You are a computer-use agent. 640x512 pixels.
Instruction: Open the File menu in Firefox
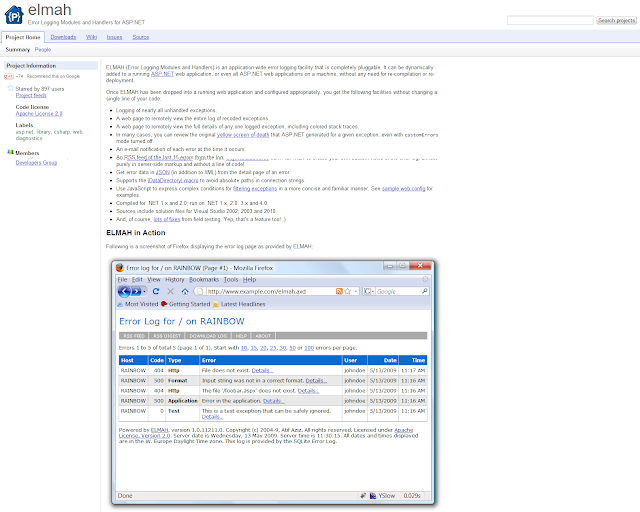click(x=122, y=280)
